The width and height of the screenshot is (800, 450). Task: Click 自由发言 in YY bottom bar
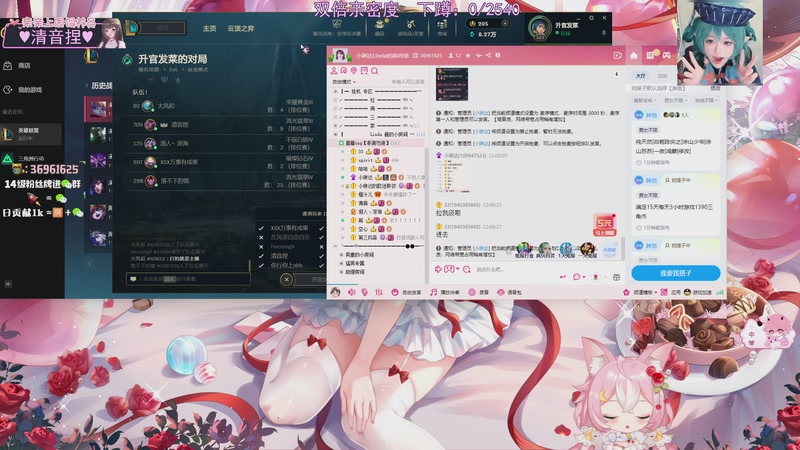click(x=406, y=292)
